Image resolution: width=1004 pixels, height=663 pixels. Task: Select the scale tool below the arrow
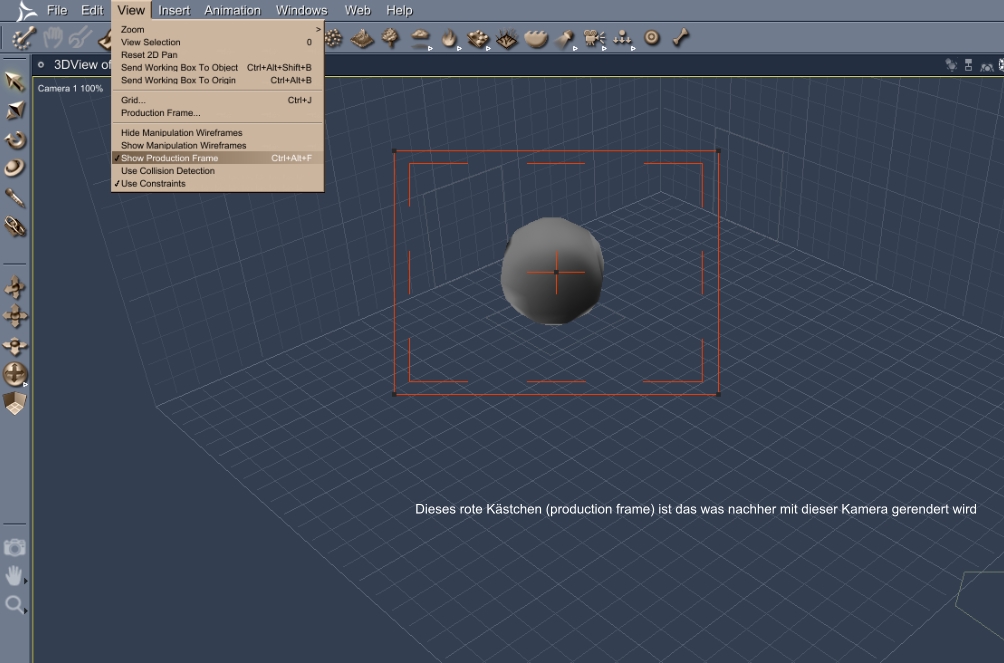(15, 110)
